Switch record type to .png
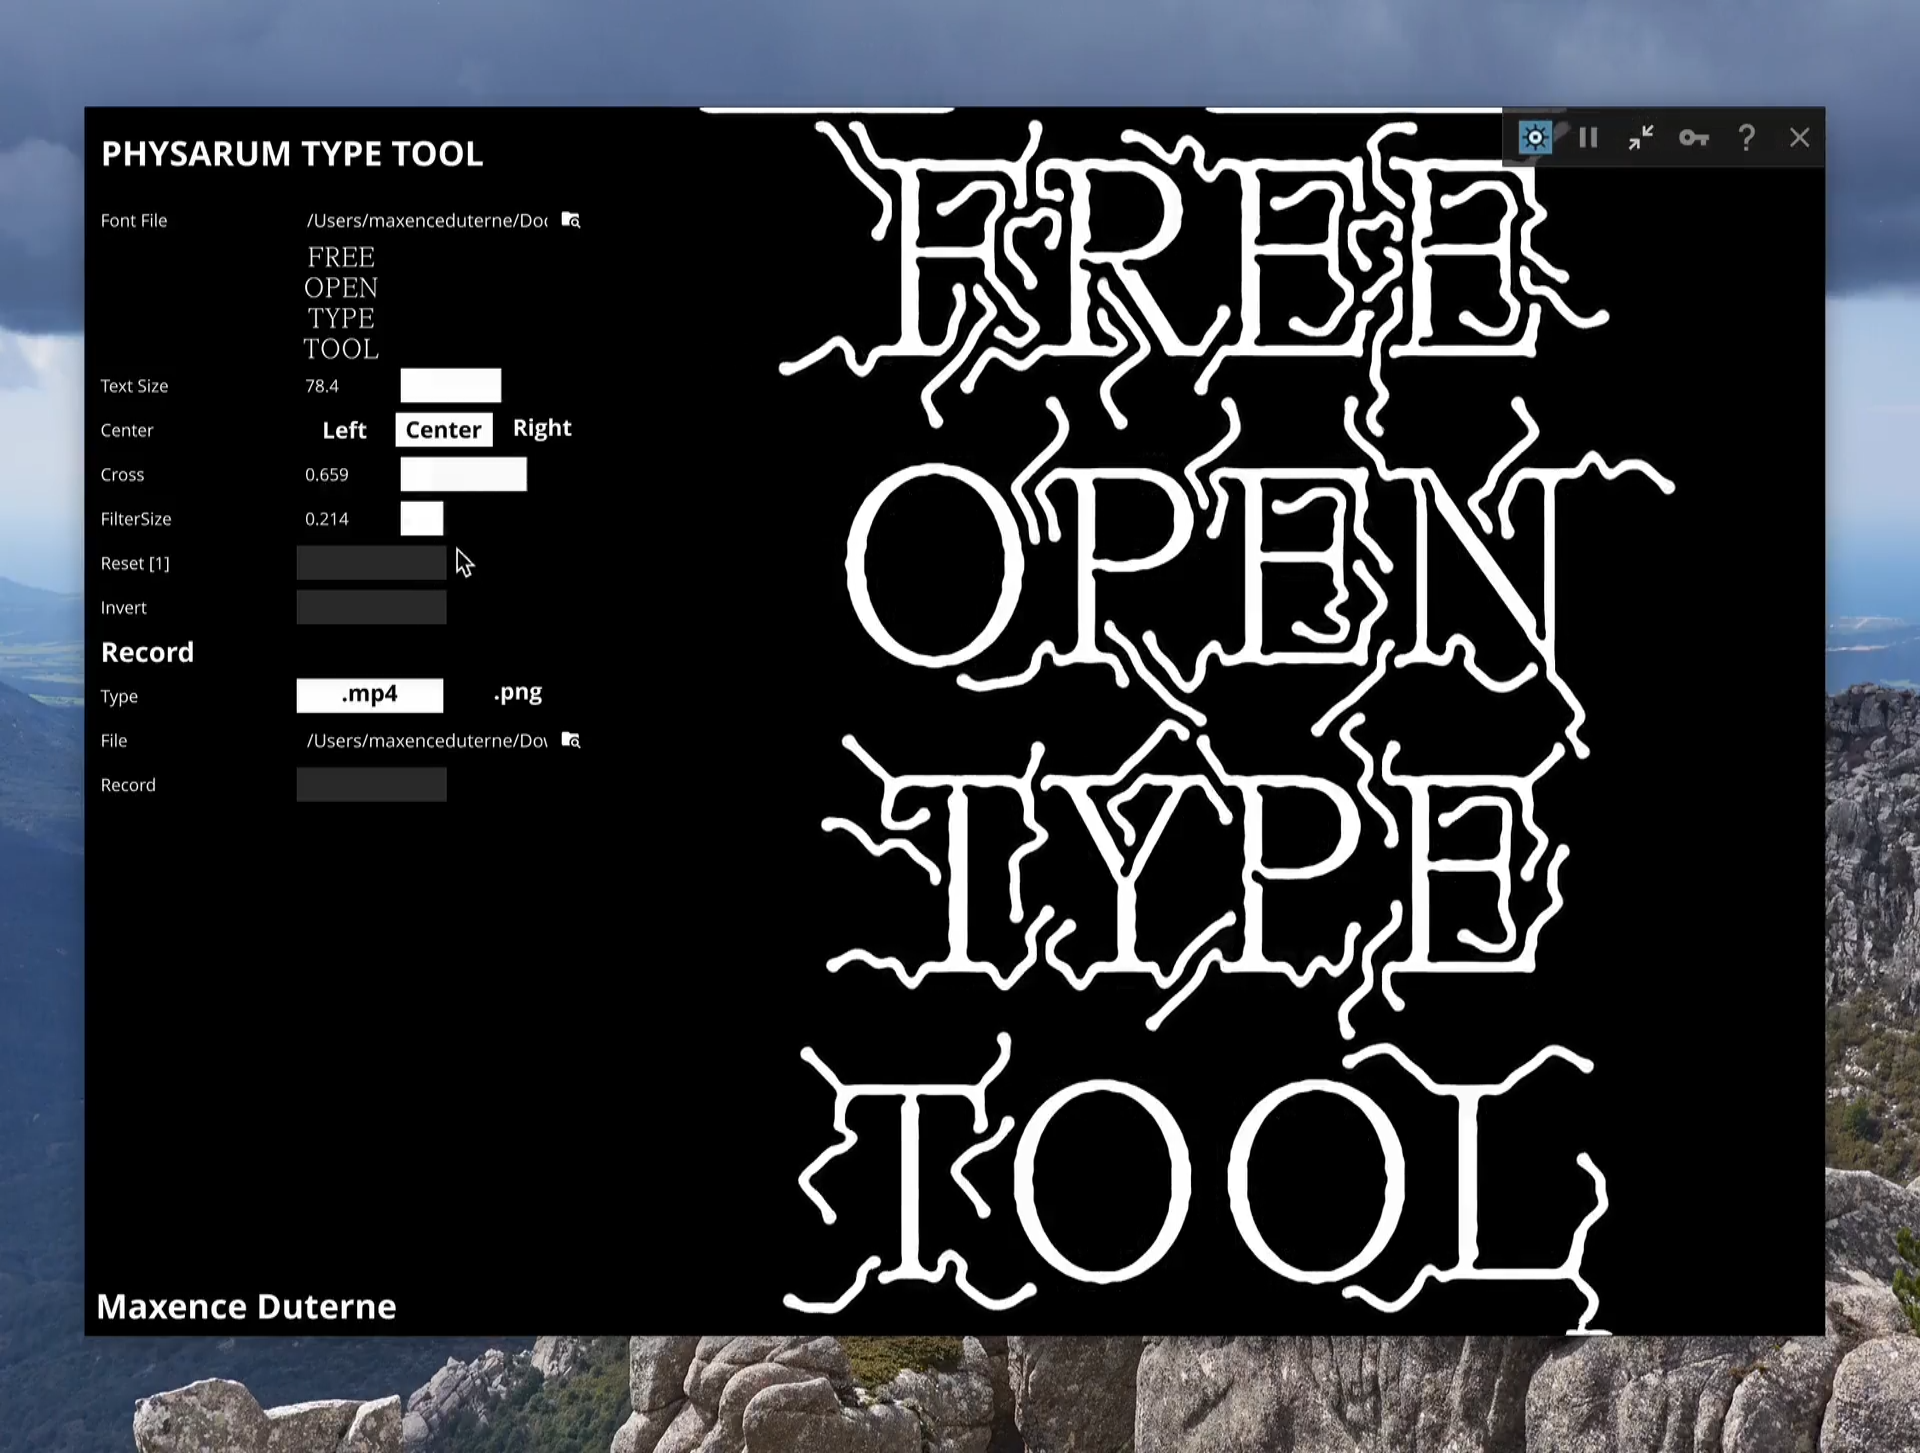Screen dimensions: 1920x1453 tap(517, 692)
